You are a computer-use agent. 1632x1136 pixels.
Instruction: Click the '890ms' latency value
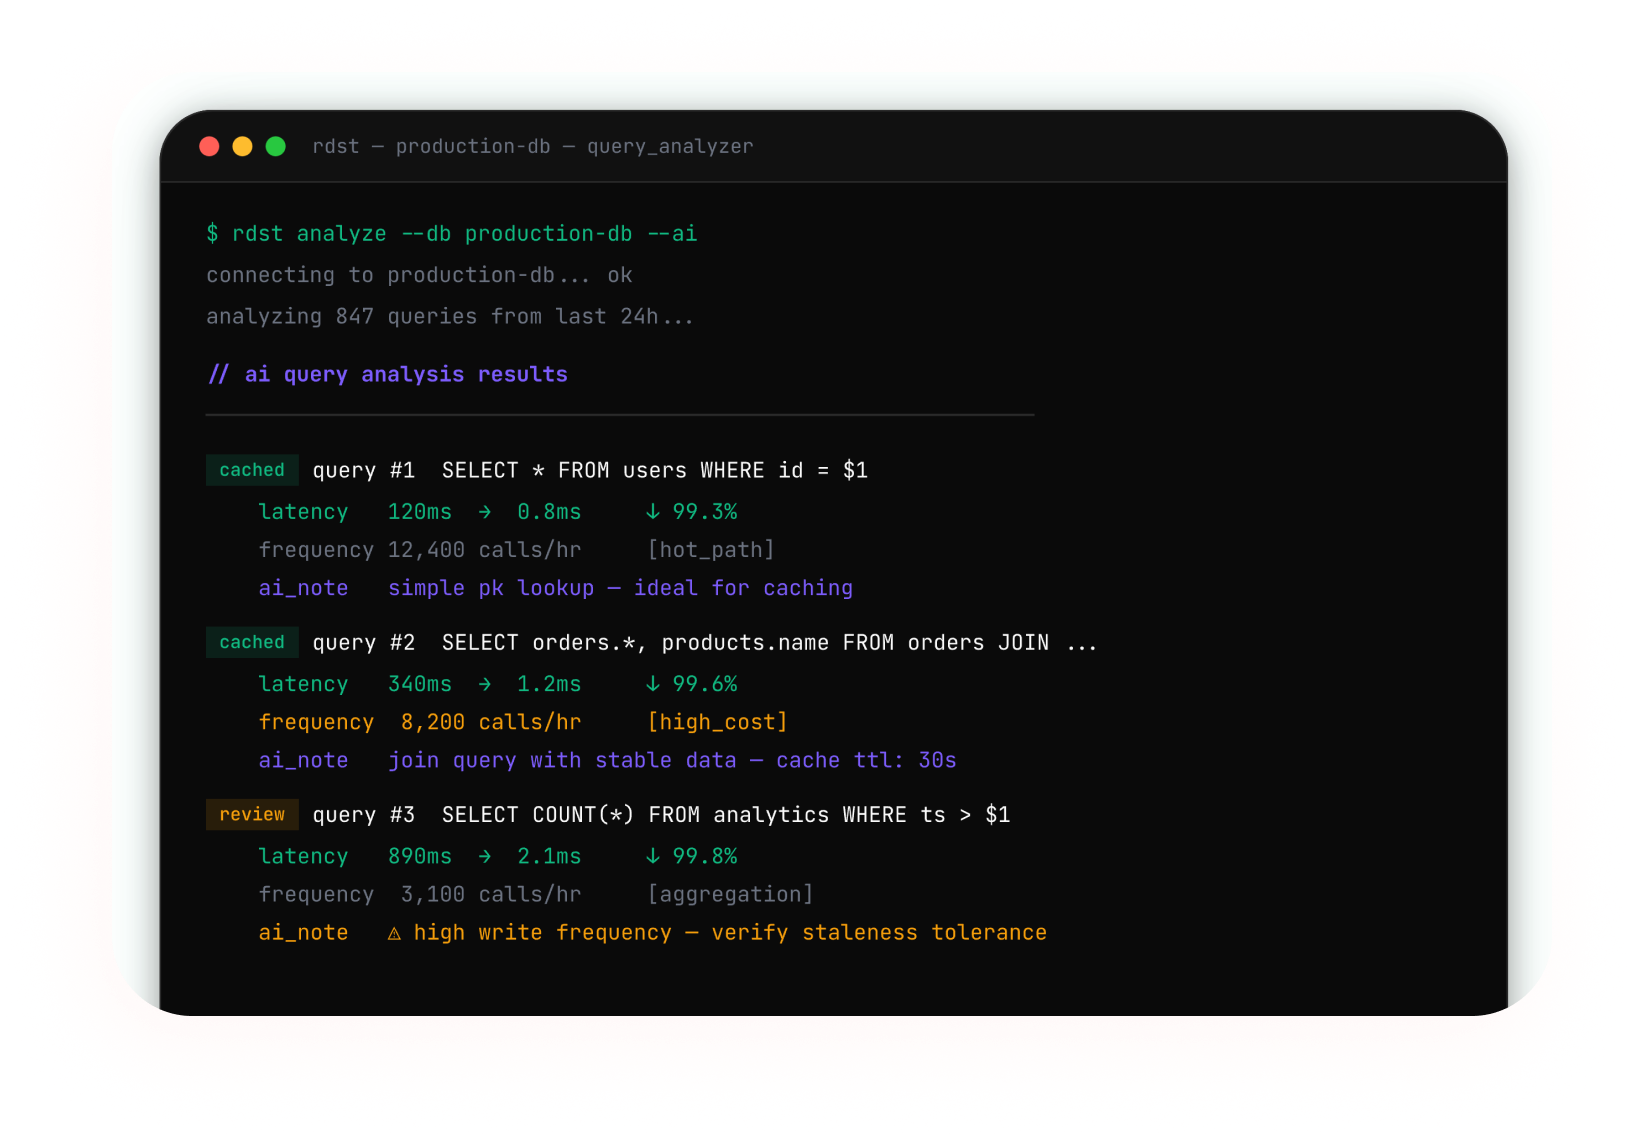(420, 856)
